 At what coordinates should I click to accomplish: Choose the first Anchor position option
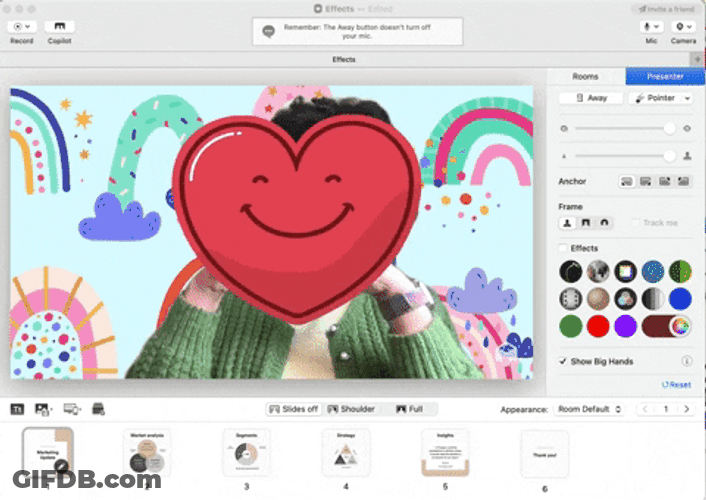coord(626,182)
